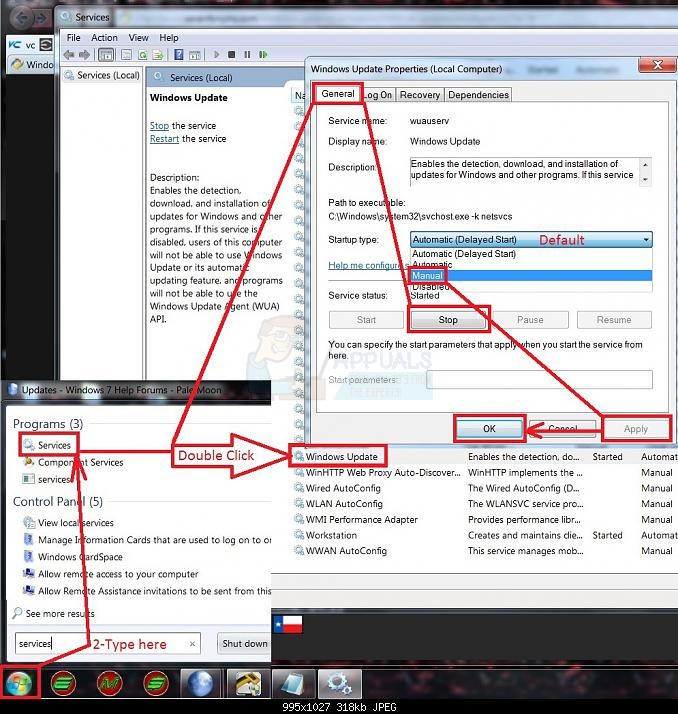Viewport: 678px width, 714px height.
Task: Click the Start Service play icon in toolbar
Action: coord(217,55)
